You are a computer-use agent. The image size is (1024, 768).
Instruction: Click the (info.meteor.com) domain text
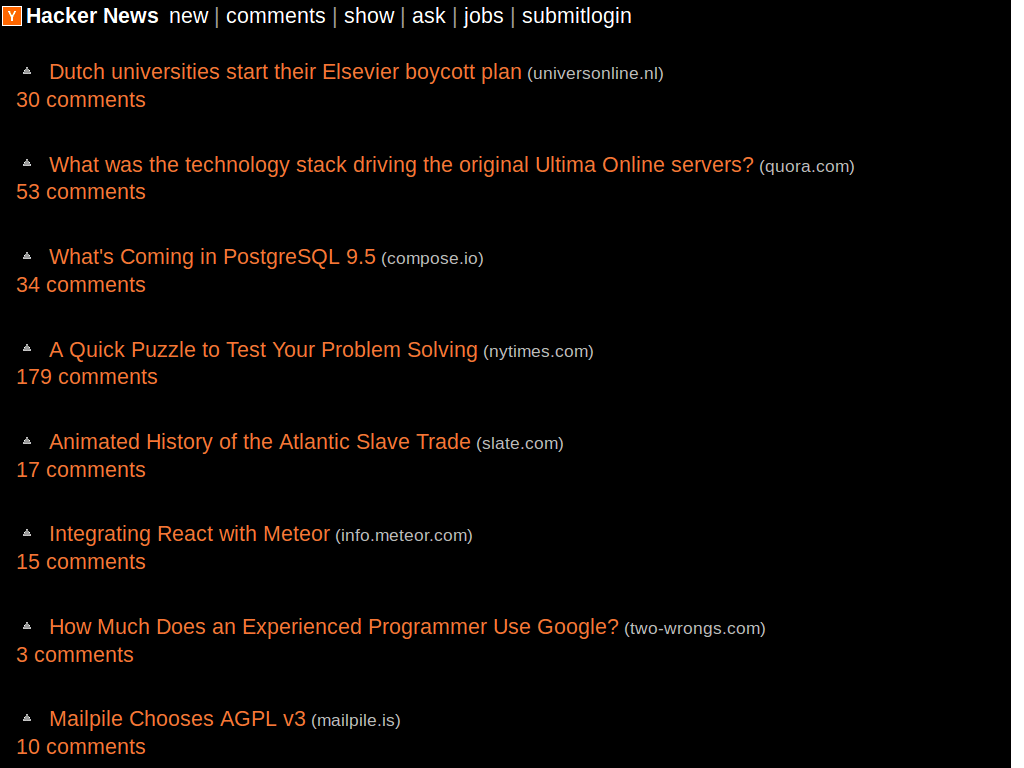[x=404, y=535]
